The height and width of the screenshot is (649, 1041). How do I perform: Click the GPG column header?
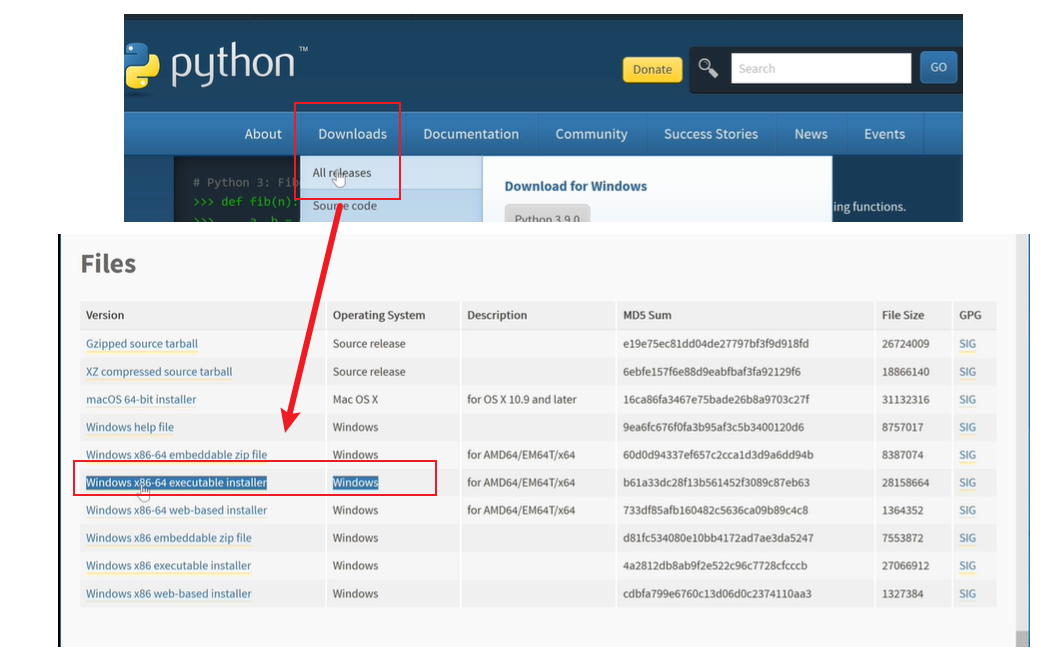(970, 315)
